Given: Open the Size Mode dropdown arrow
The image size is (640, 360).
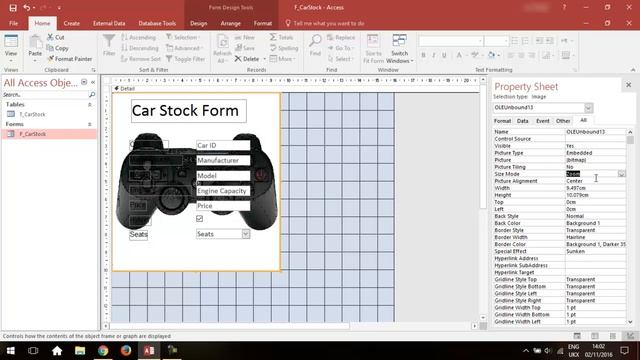Looking at the screenshot, I should 621,174.
